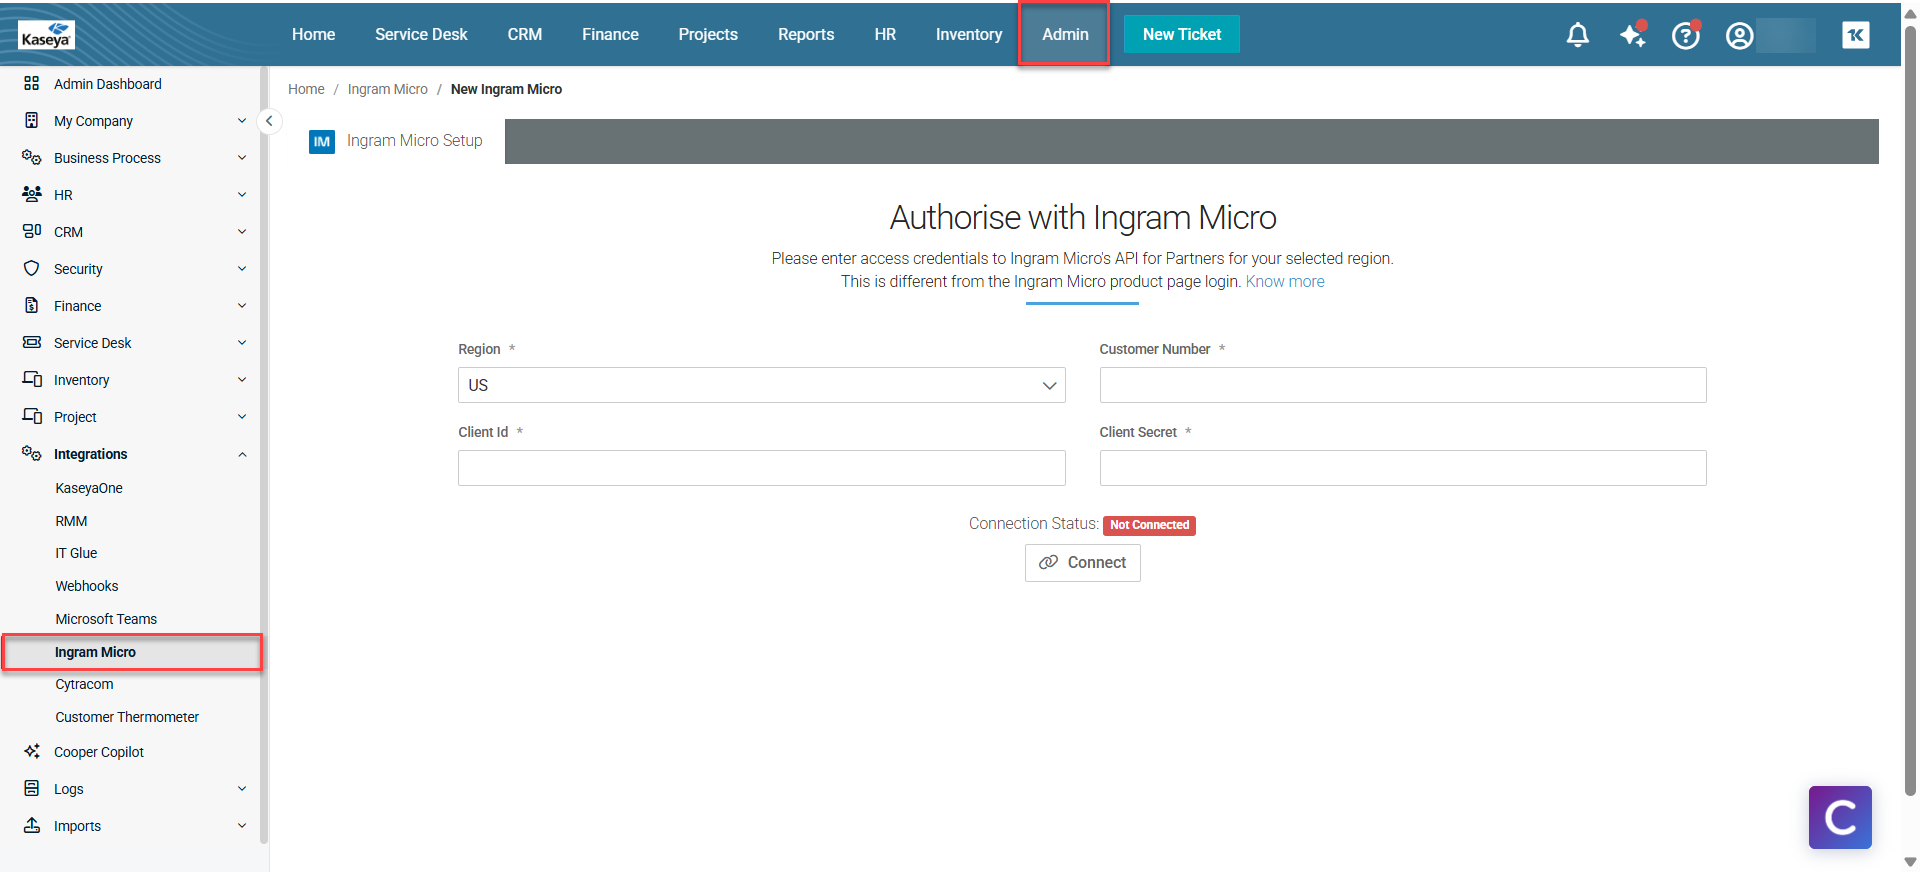The image size is (1920, 872).
Task: Click the user profile avatar icon
Action: [1739, 35]
